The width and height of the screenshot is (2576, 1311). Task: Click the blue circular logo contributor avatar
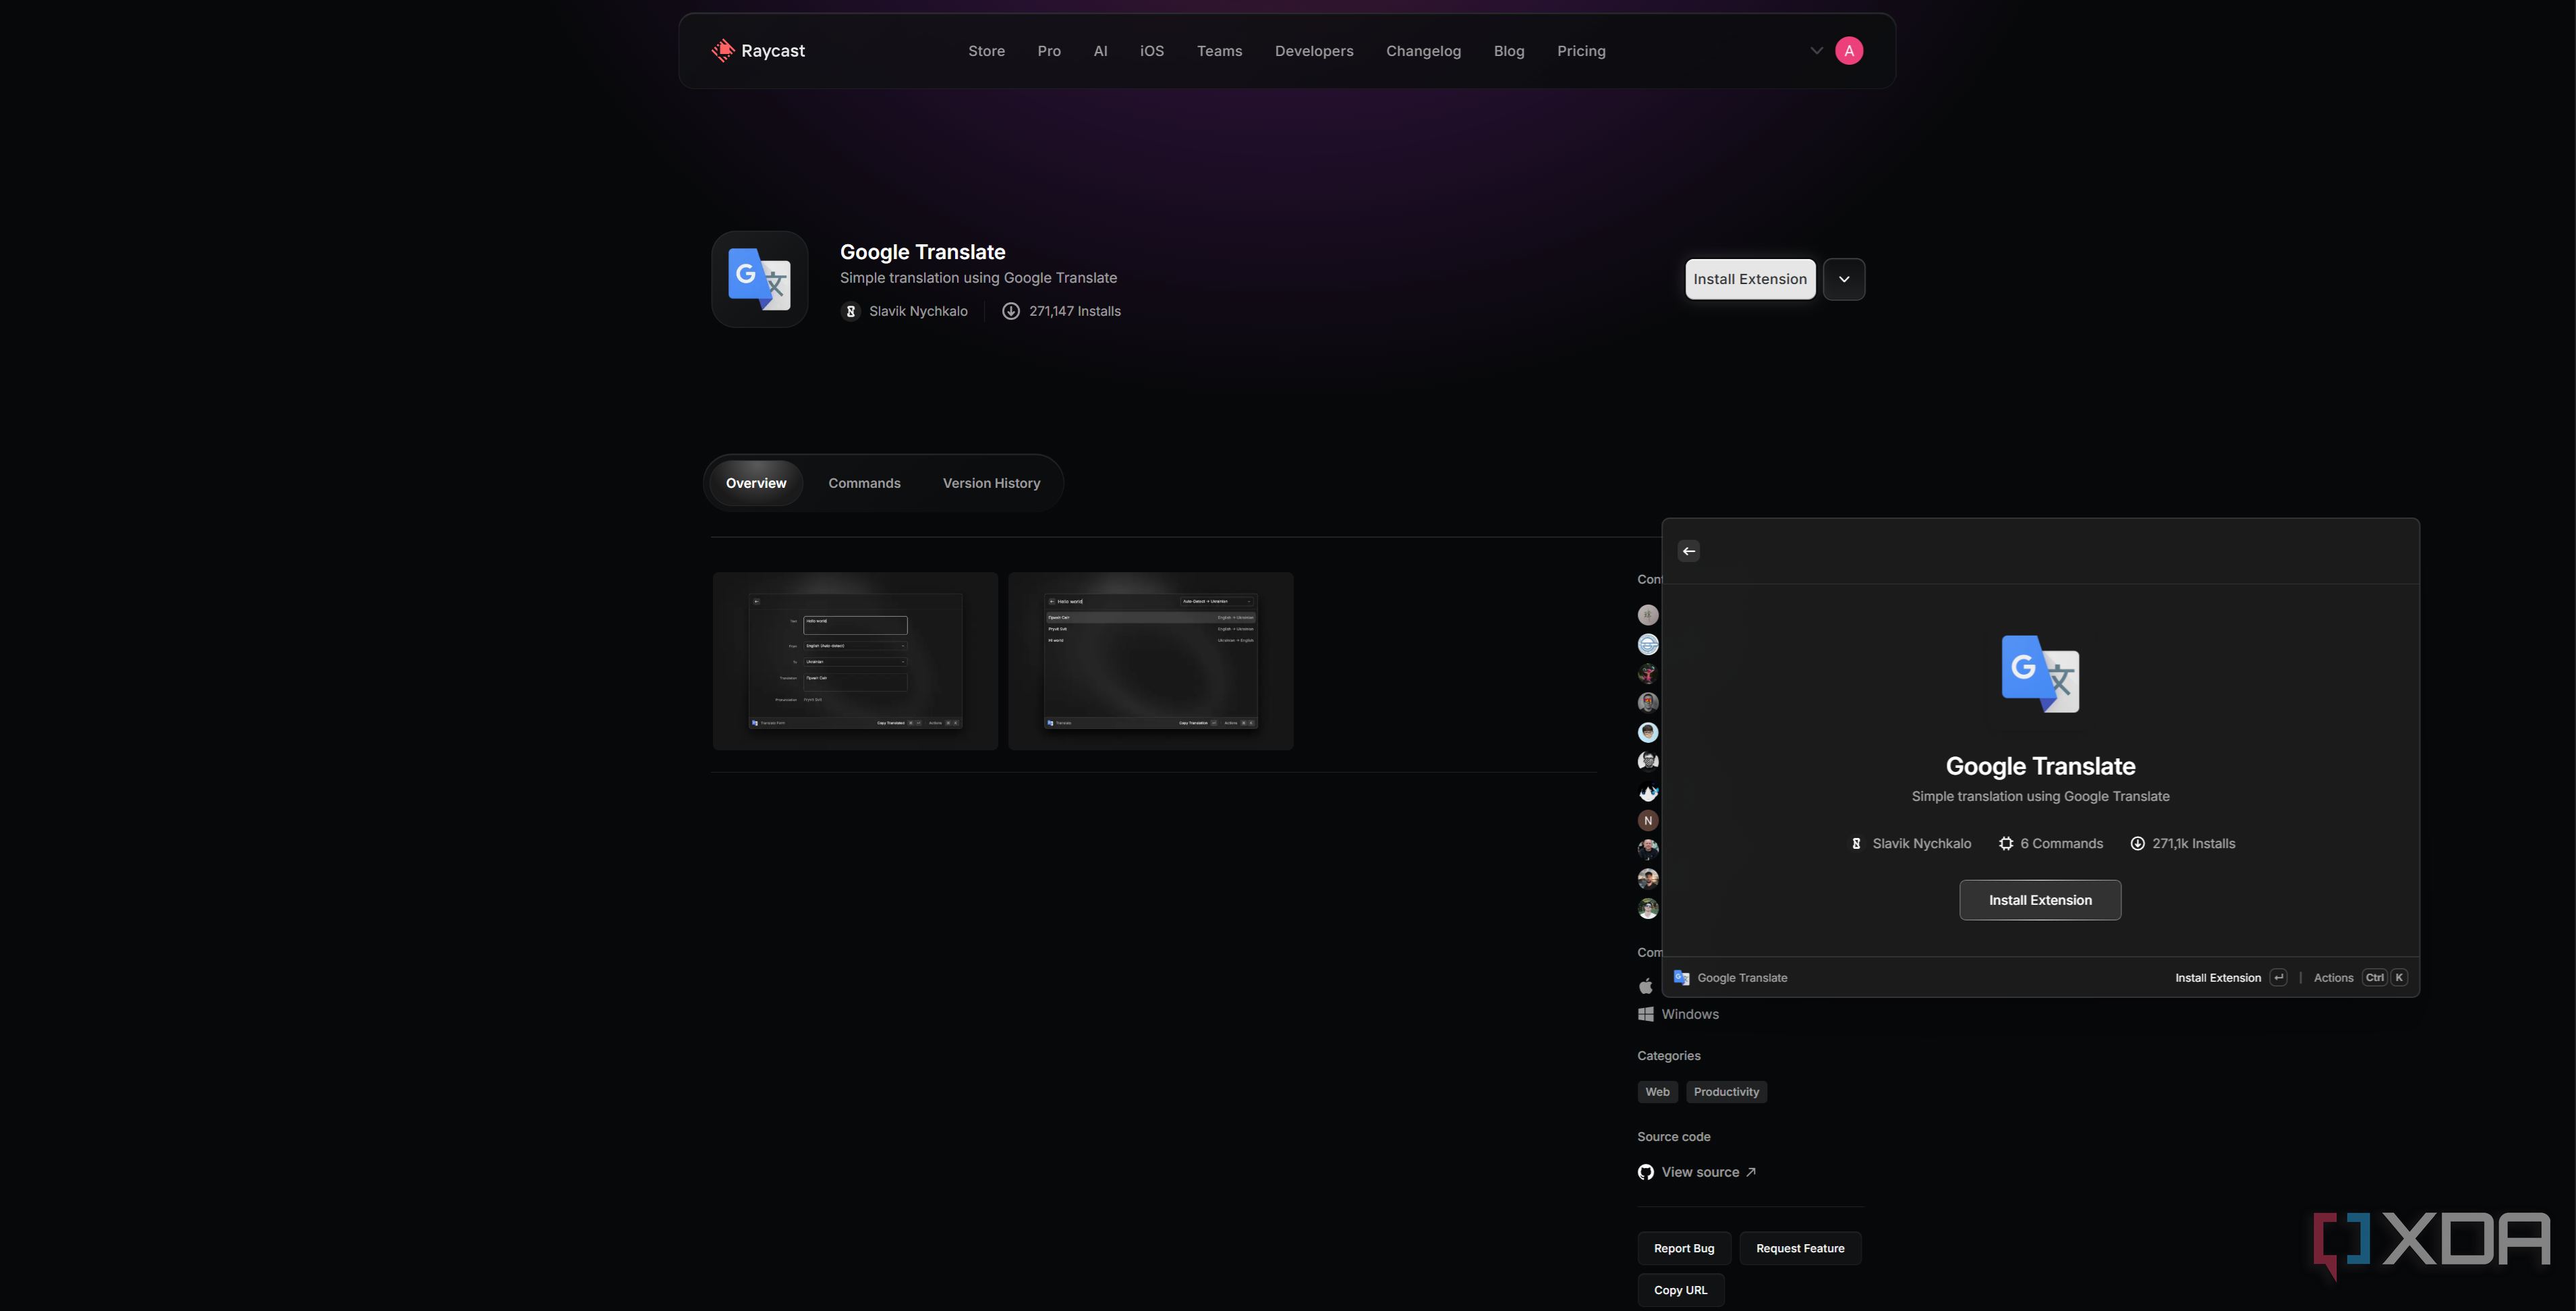point(1648,644)
